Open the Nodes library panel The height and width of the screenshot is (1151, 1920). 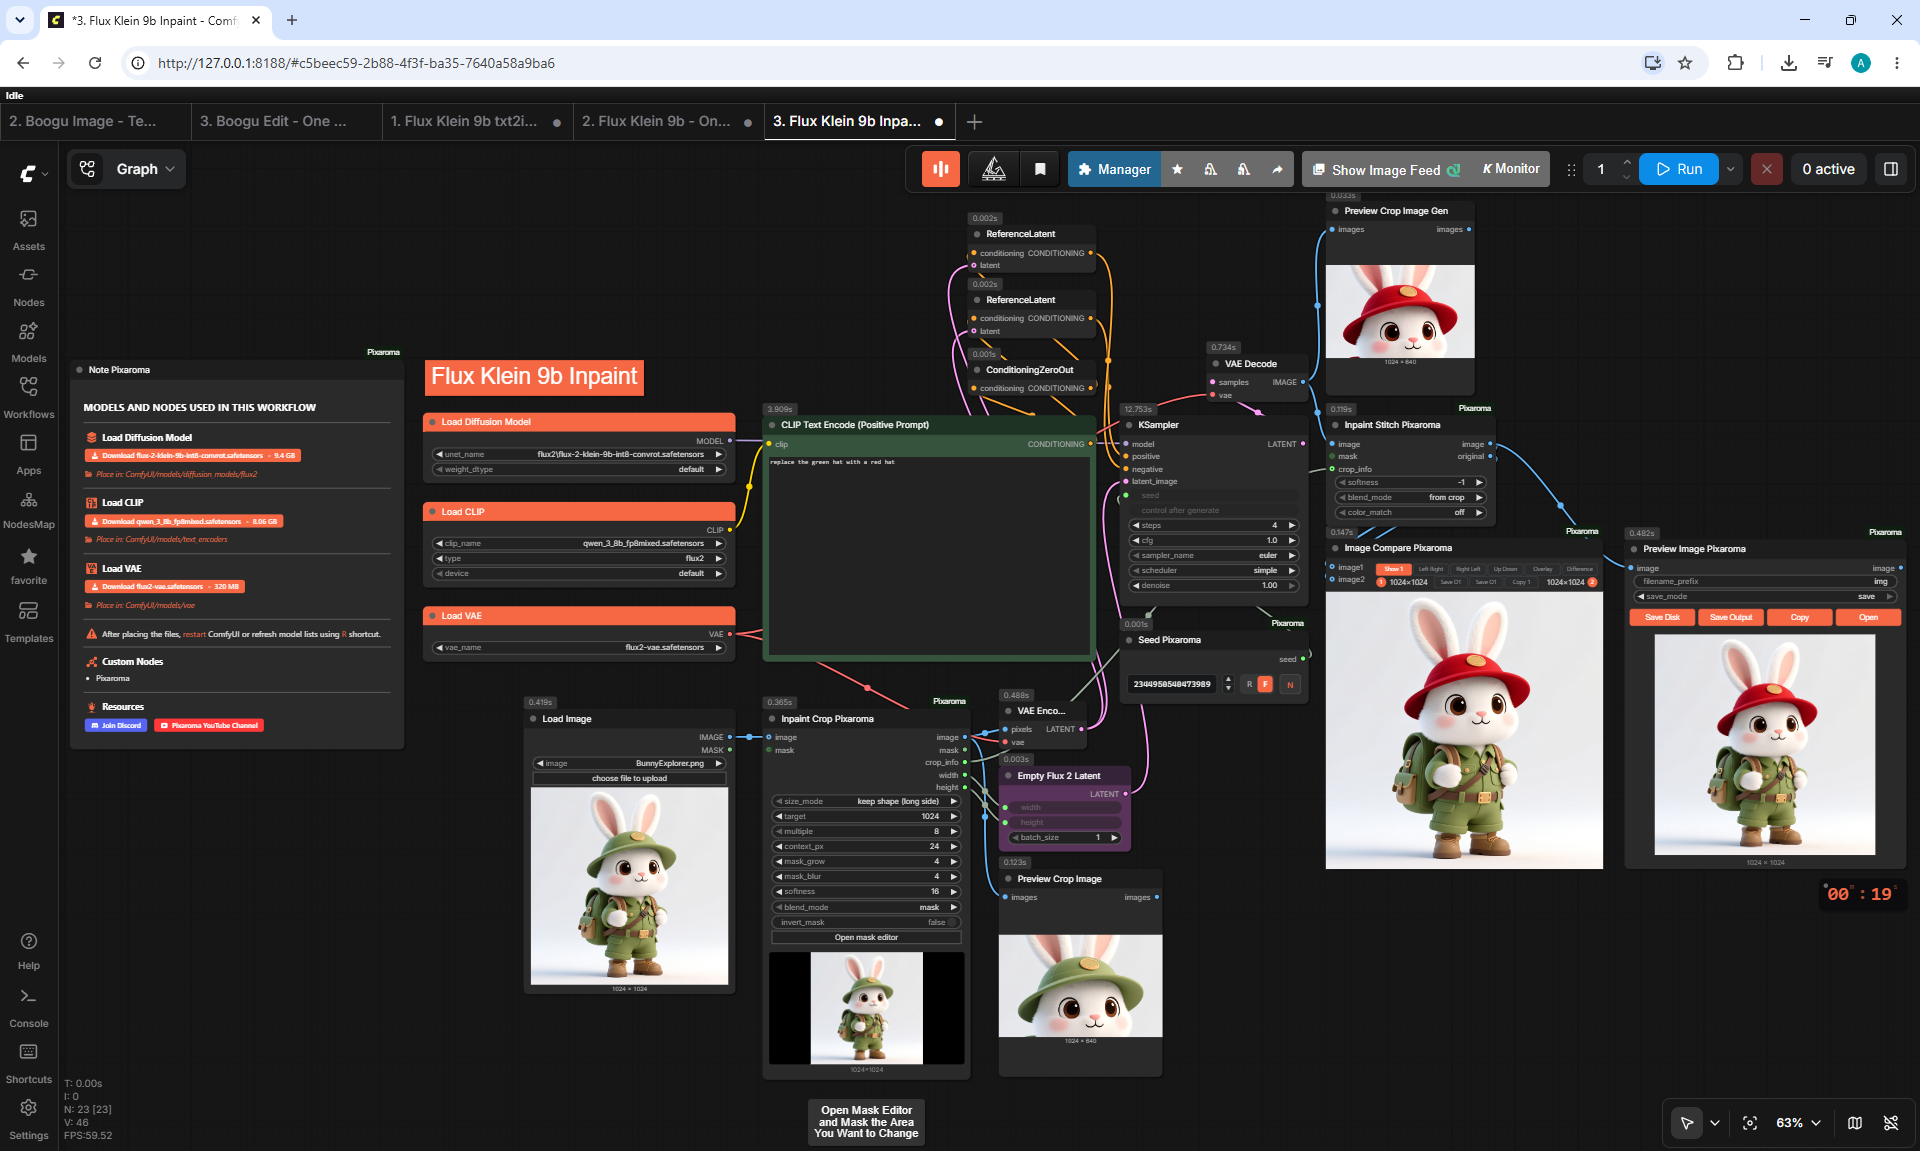click(28, 286)
